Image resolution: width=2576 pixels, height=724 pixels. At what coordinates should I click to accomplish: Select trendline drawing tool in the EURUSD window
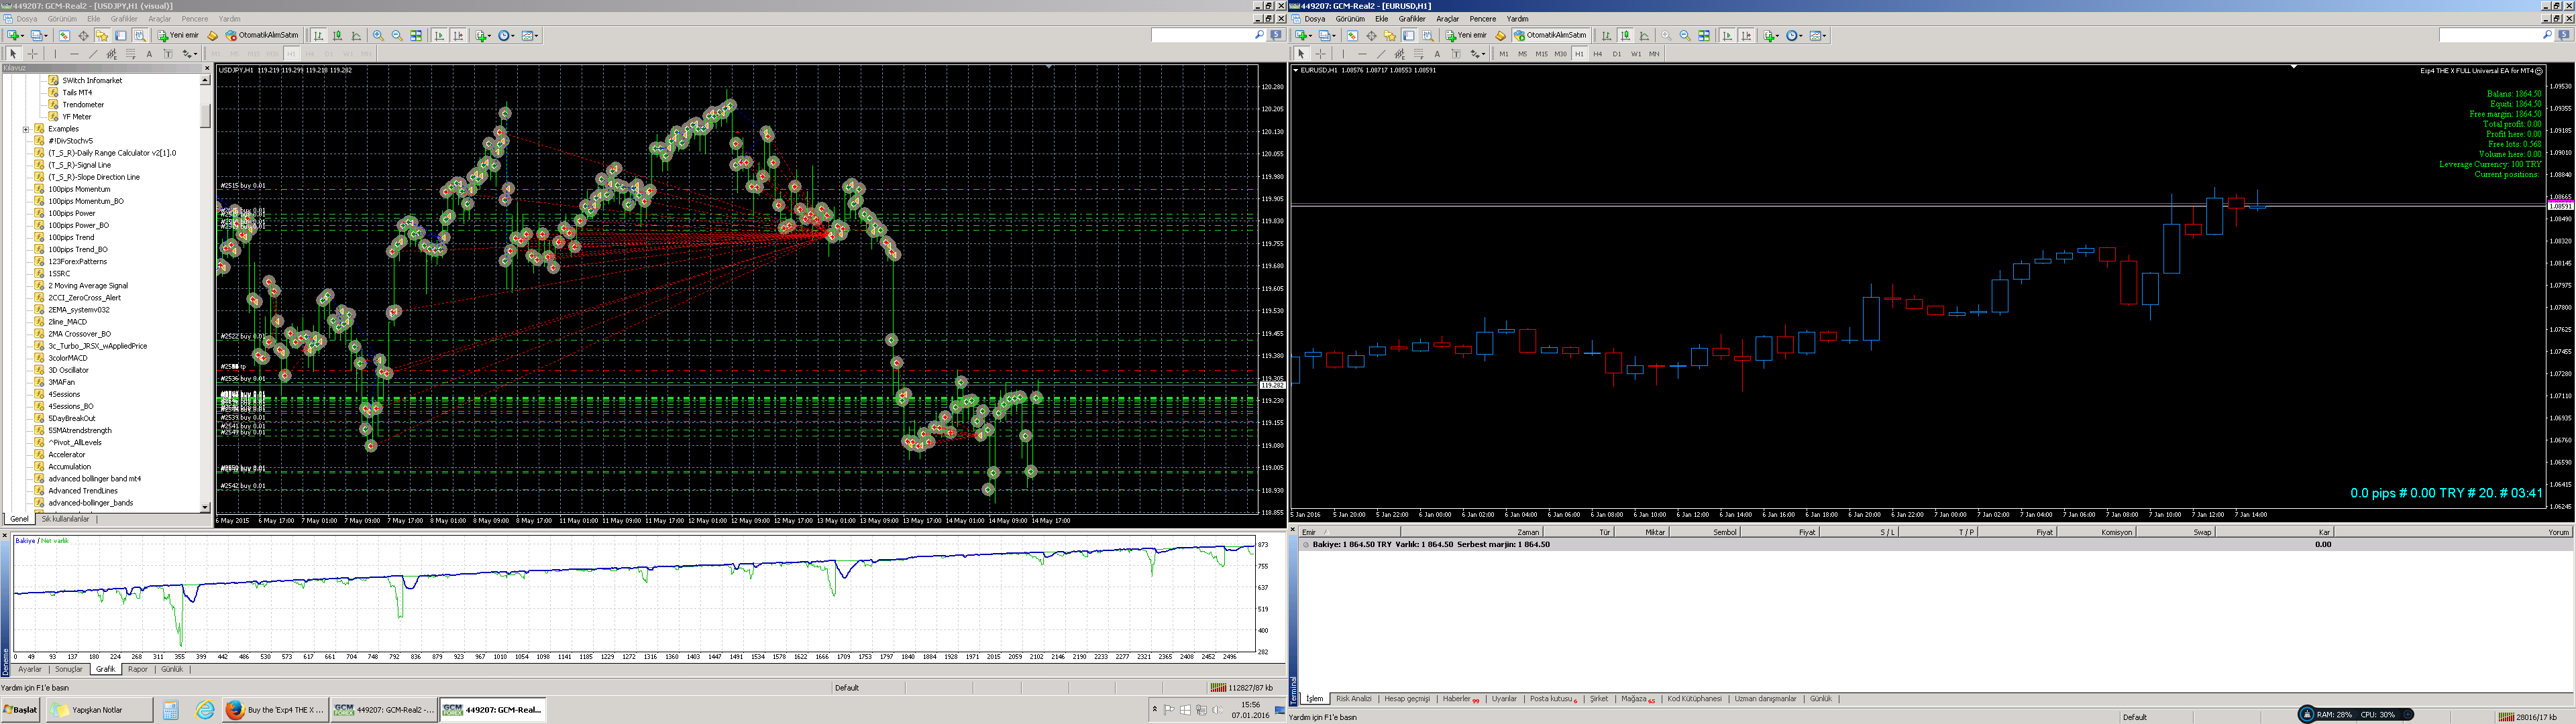[x=1381, y=54]
